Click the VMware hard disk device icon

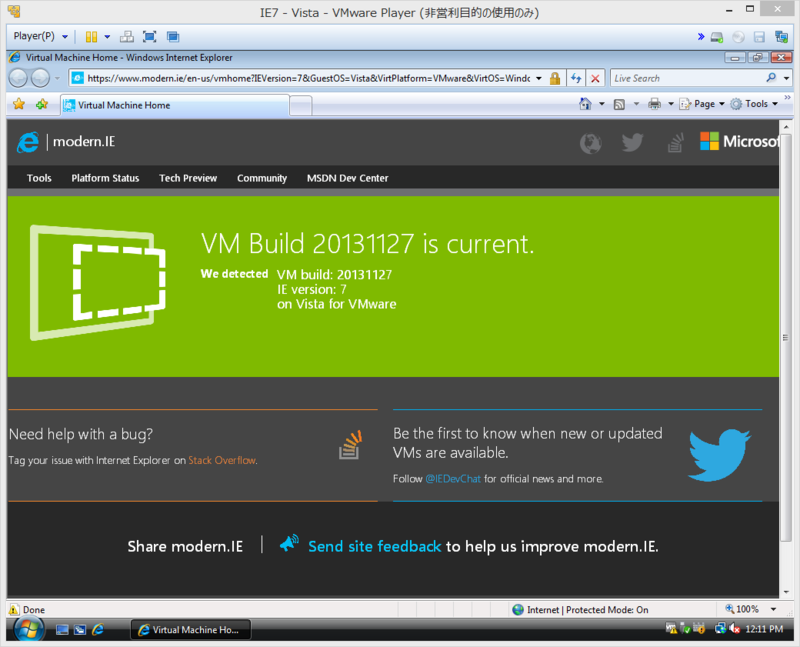(x=717, y=37)
